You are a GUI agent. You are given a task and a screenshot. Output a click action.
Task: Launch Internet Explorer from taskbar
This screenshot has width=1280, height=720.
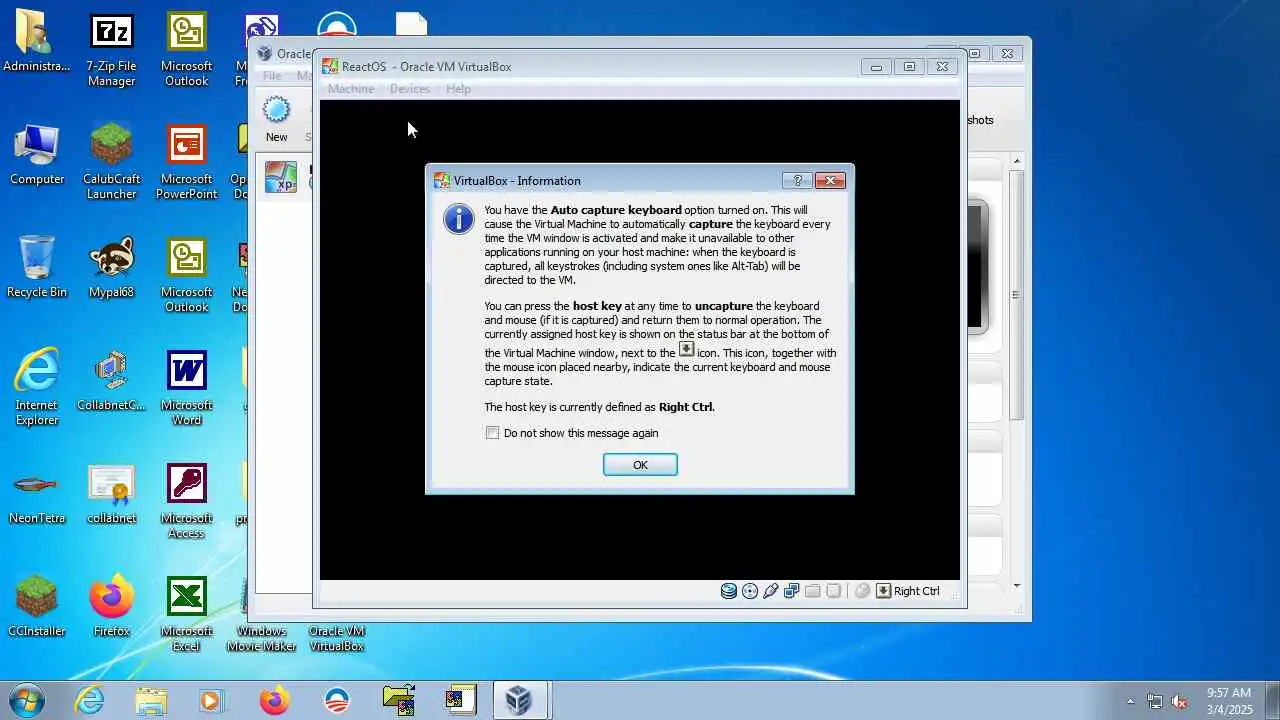click(x=90, y=700)
